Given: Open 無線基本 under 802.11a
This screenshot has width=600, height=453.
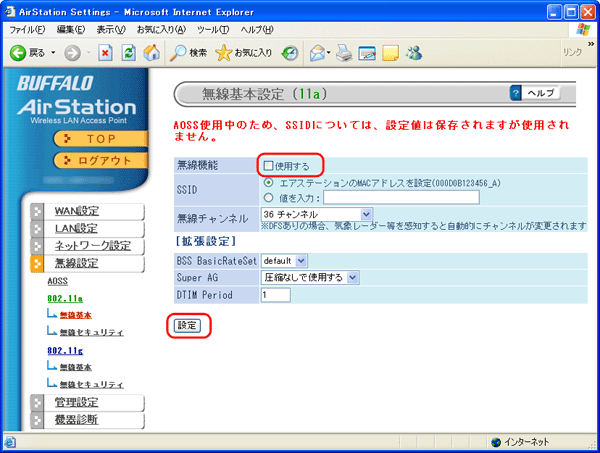Looking at the screenshot, I should (x=76, y=315).
